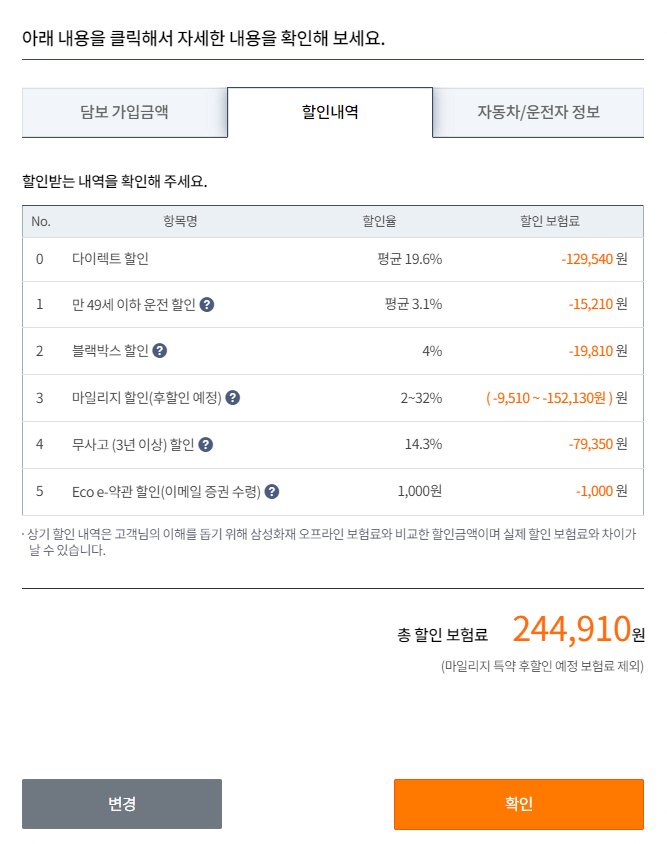
Task: Select the 블랙박스 할인 row
Action: point(110,351)
